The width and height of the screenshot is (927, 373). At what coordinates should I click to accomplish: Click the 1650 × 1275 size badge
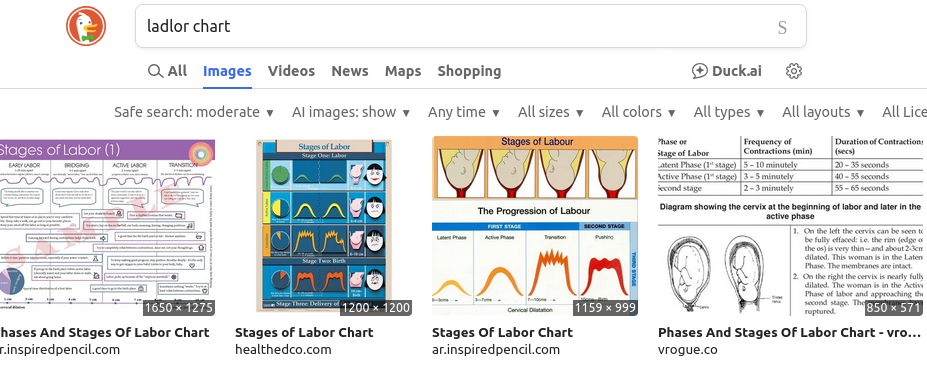tap(179, 307)
